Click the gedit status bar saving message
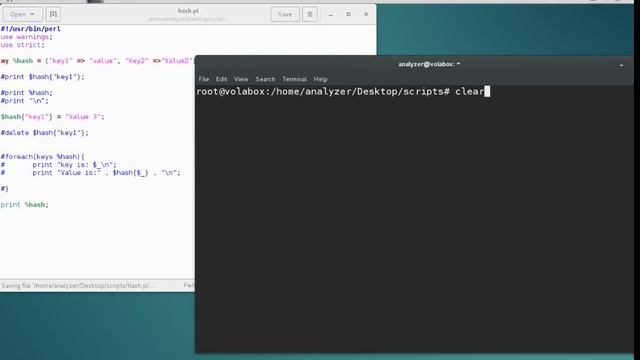Image resolution: width=640 pixels, height=360 pixels. pyautogui.click(x=78, y=286)
